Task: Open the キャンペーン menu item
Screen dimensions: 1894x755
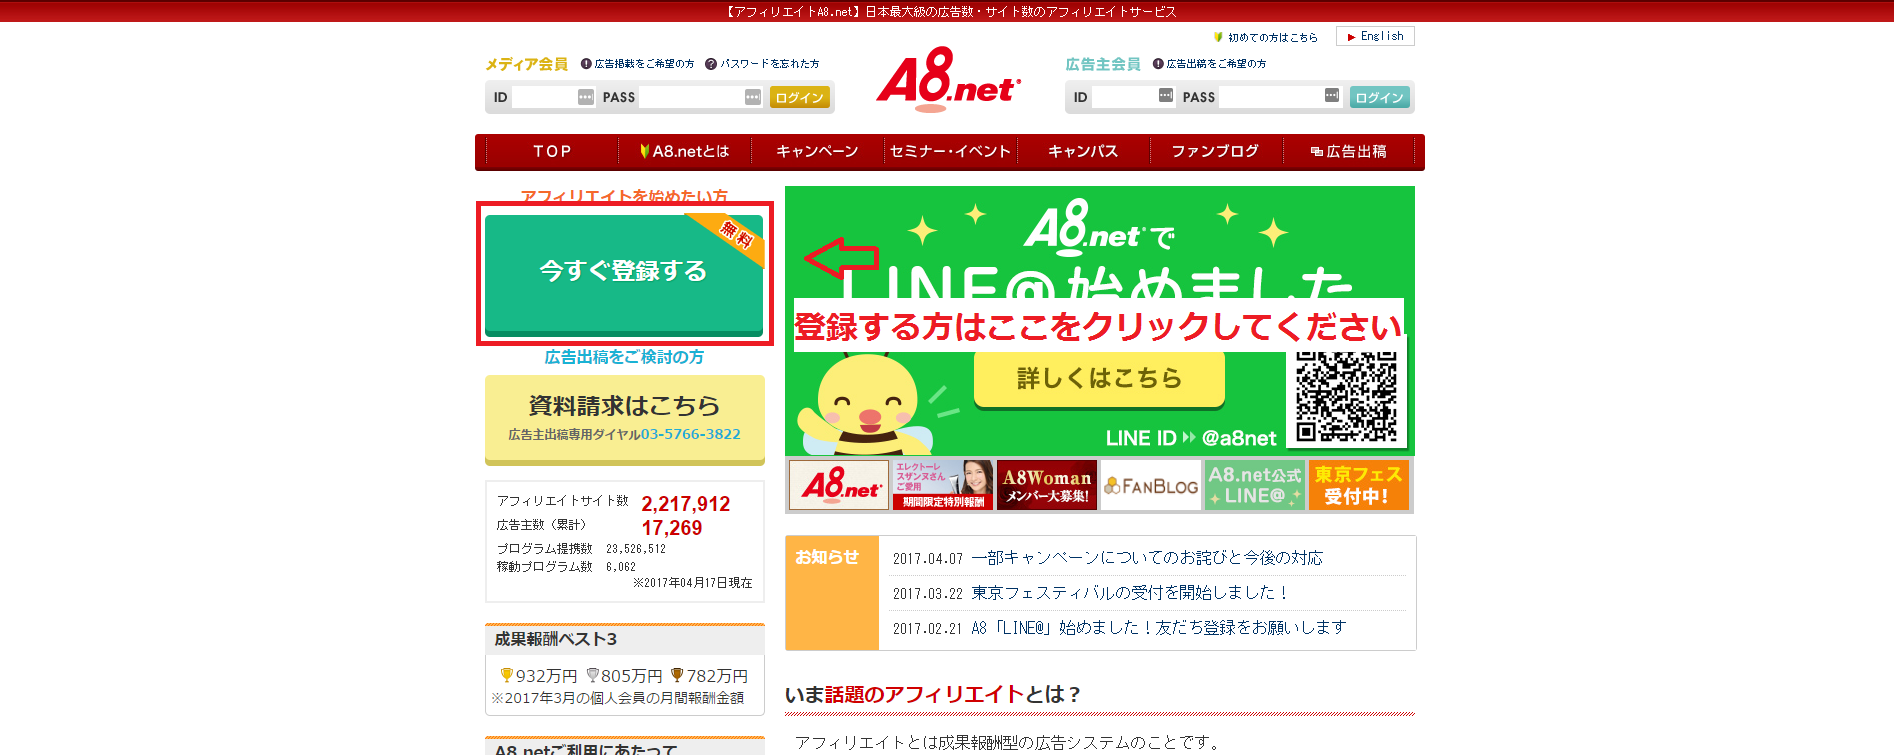Action: 817,152
